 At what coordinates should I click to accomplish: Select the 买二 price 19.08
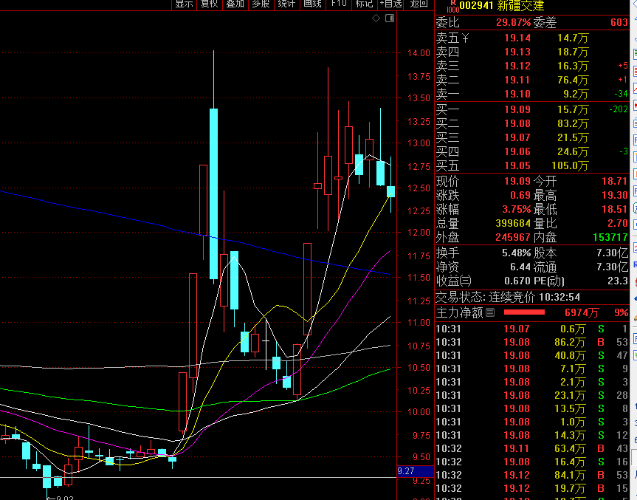(517, 123)
